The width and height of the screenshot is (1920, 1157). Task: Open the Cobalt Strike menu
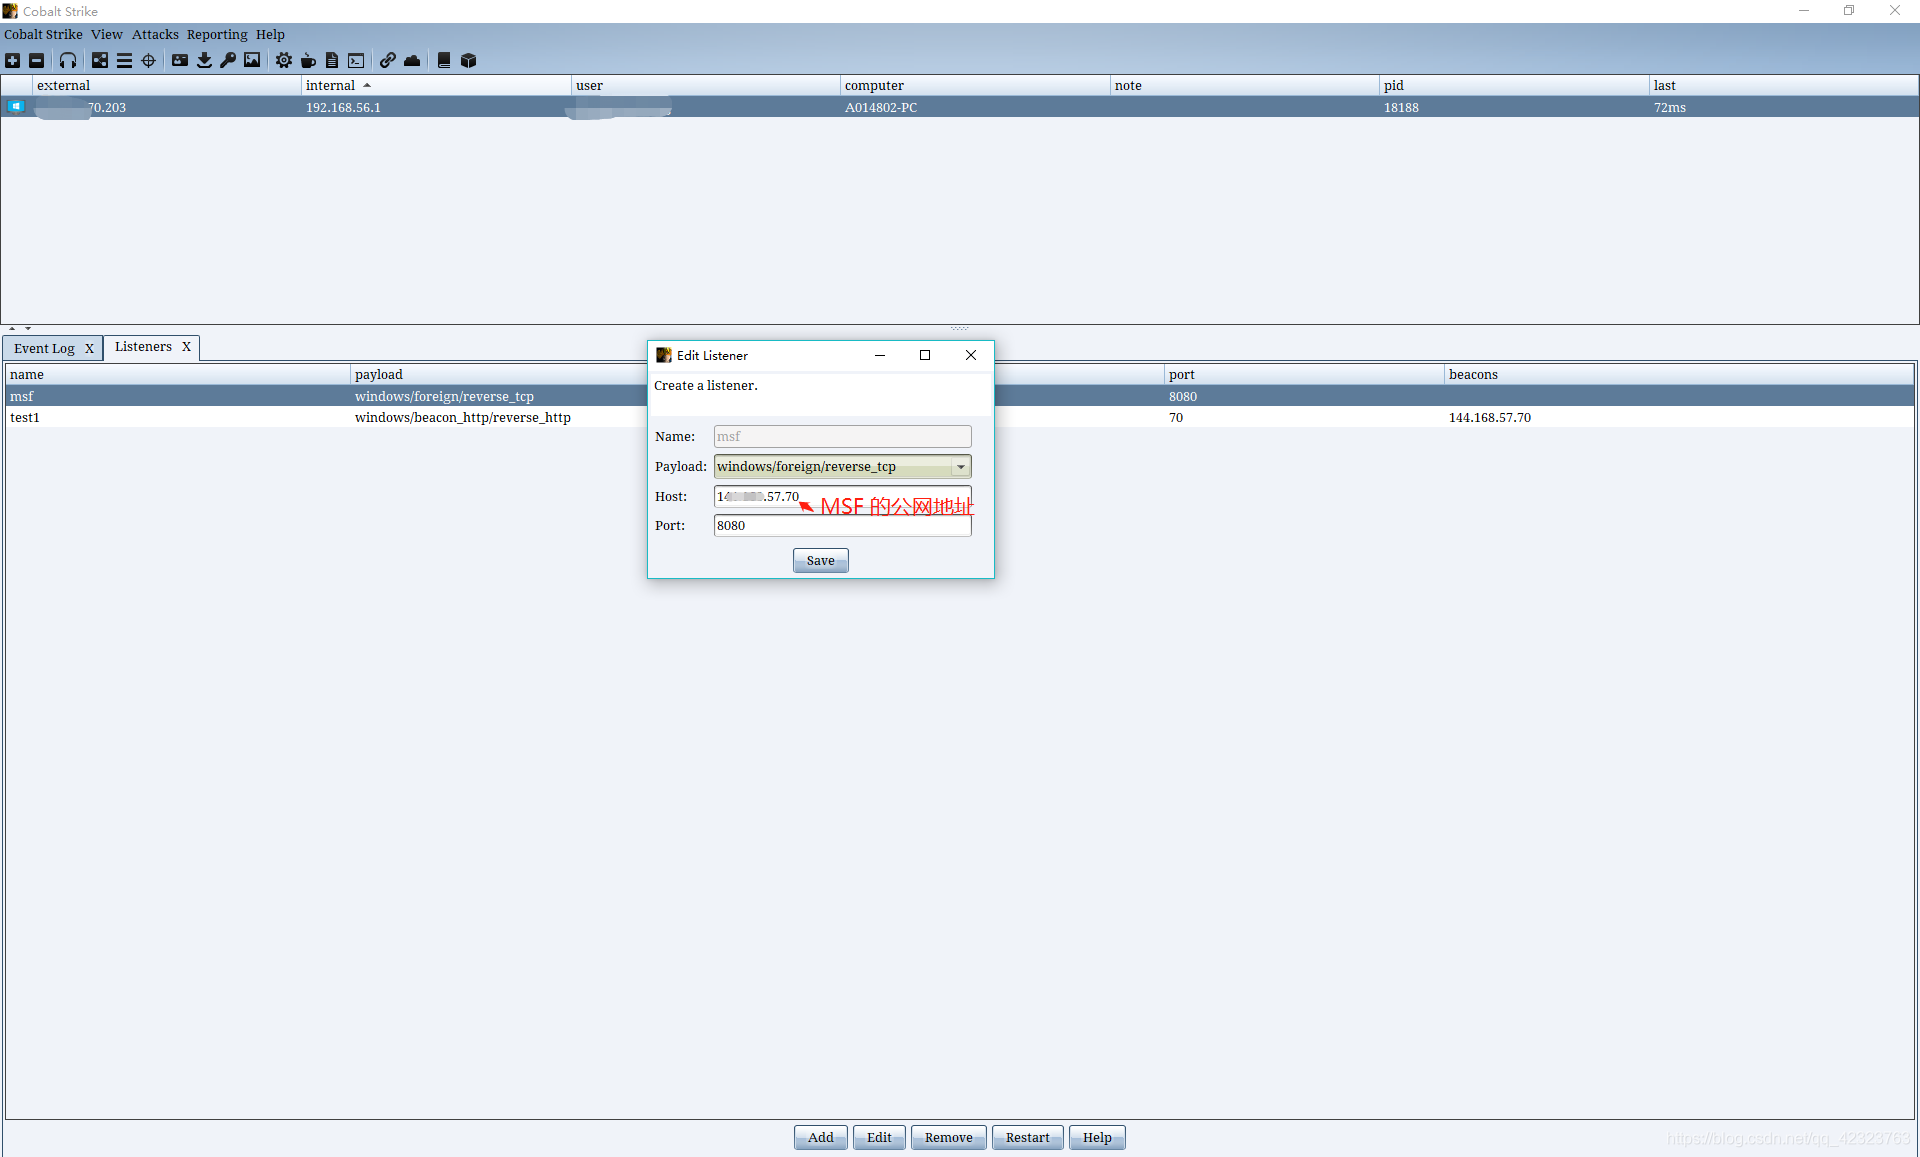click(43, 34)
